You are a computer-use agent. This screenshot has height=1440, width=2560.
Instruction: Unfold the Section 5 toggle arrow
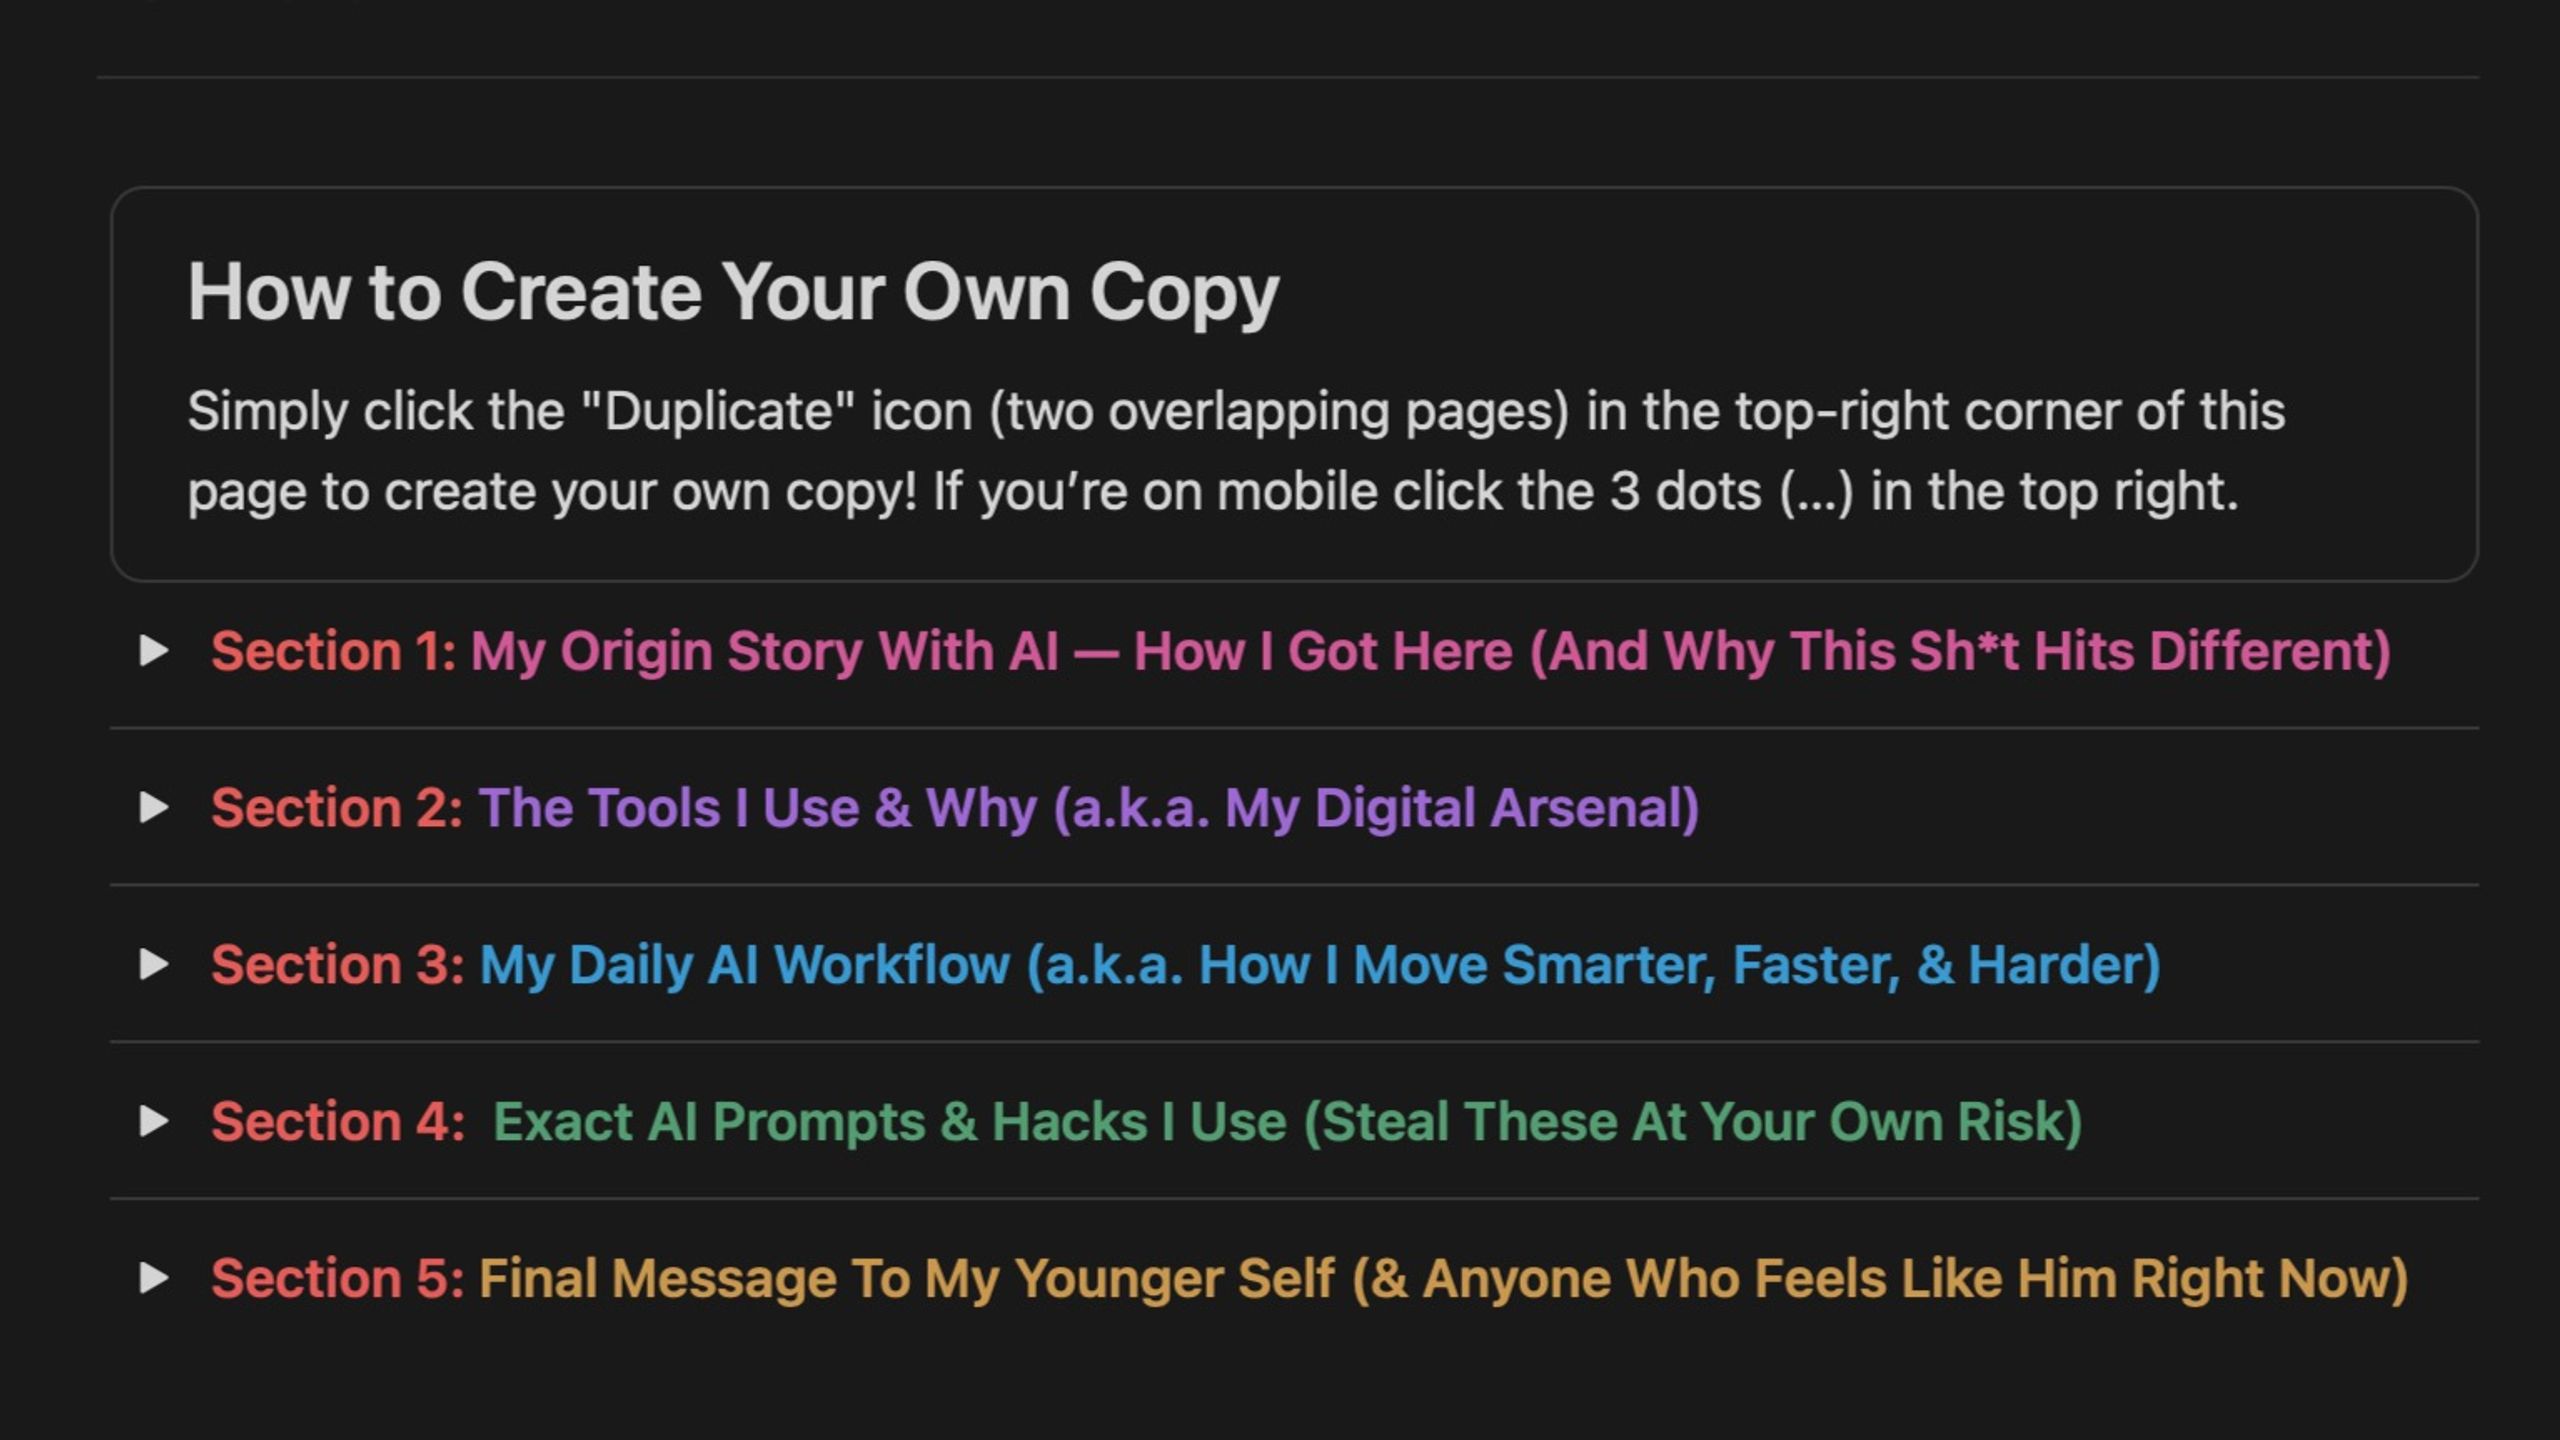tap(153, 1278)
